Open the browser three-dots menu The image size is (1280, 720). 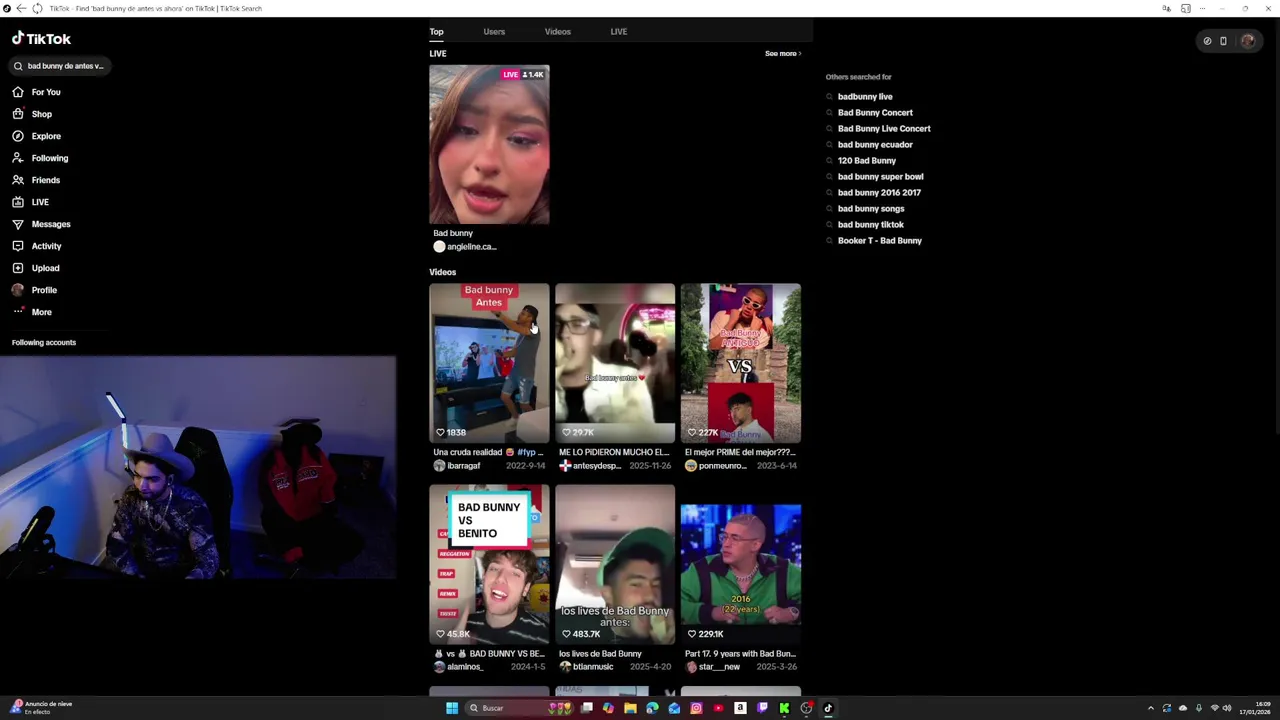[x=1203, y=8]
